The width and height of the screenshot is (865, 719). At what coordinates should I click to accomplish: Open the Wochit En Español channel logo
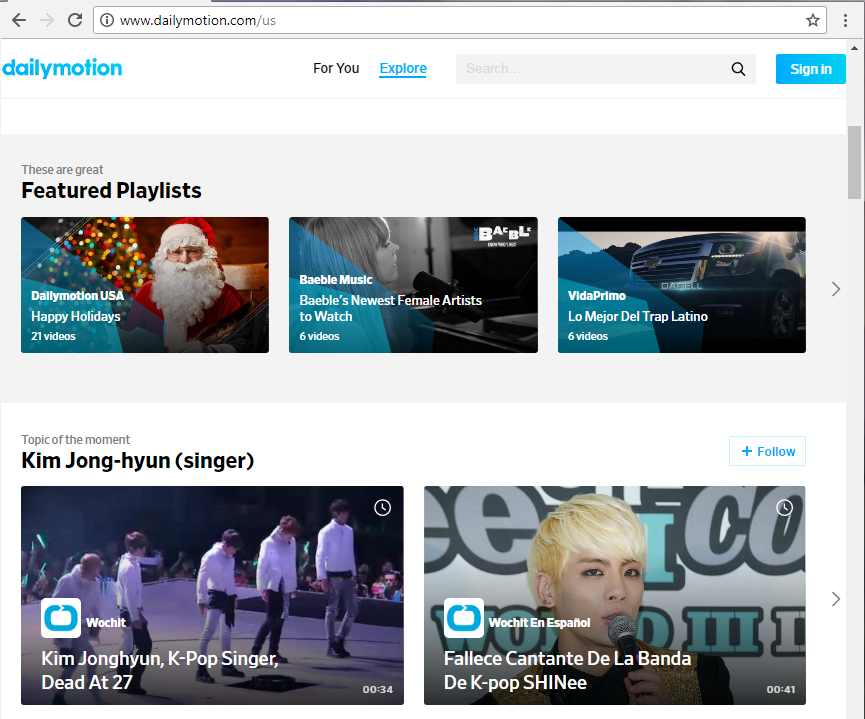464,618
